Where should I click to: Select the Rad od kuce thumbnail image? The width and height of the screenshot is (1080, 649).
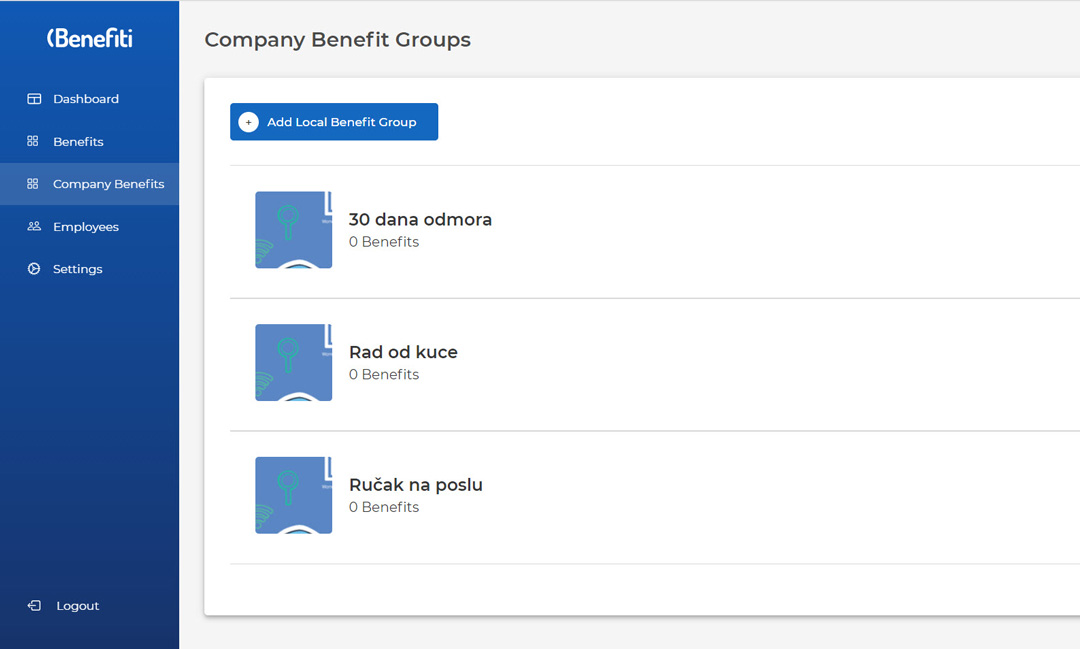(x=293, y=362)
